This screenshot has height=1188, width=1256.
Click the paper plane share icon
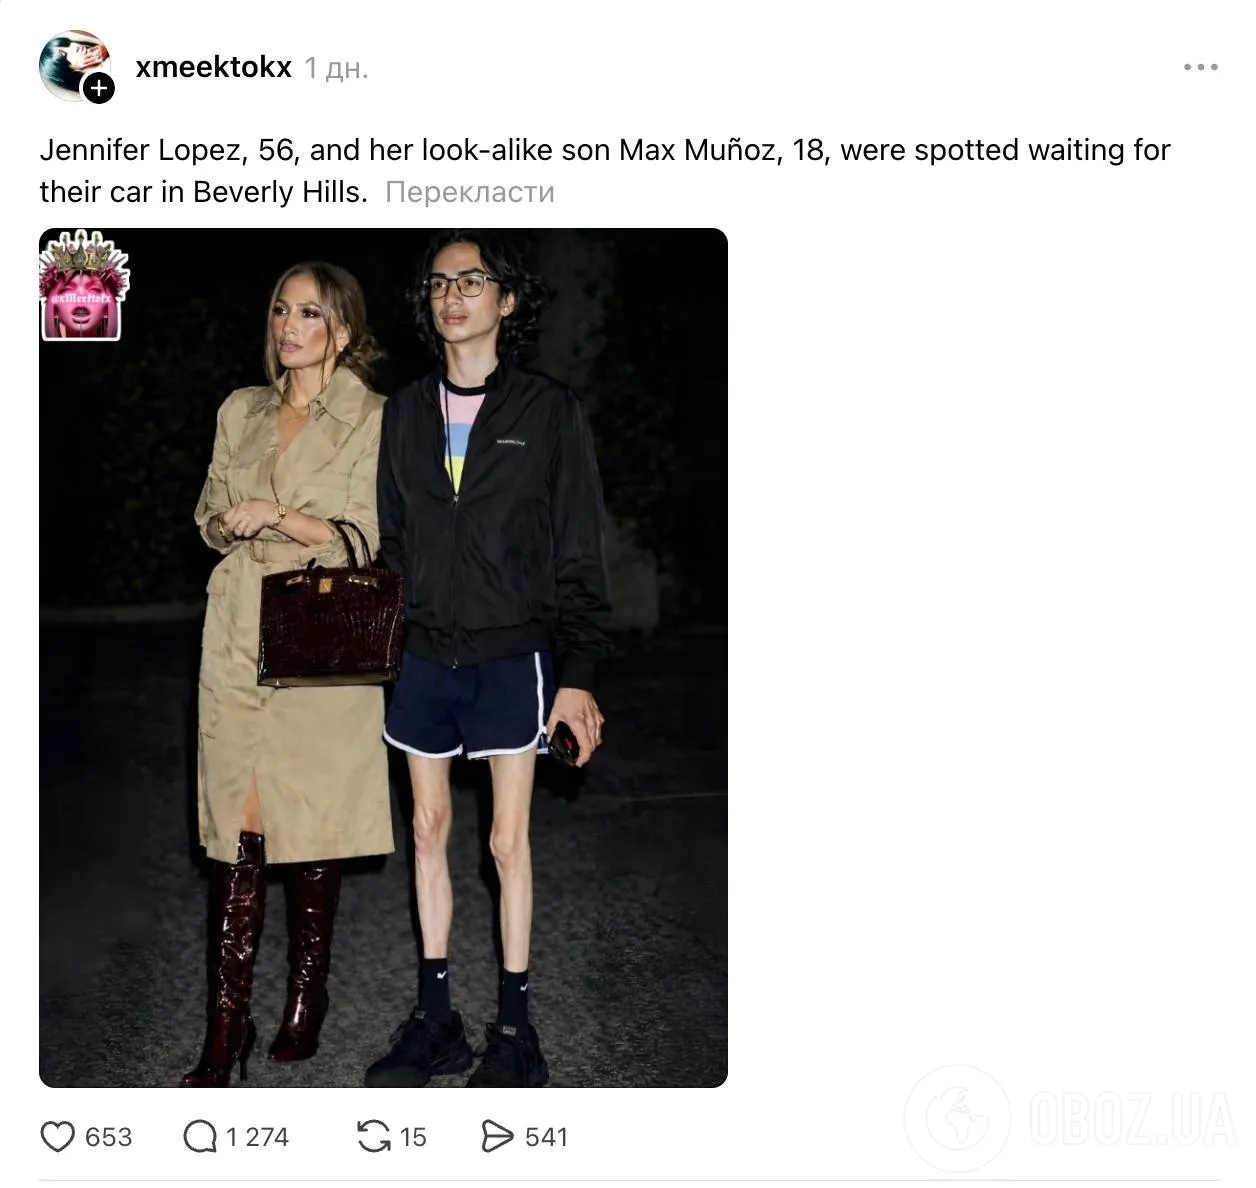(497, 1137)
